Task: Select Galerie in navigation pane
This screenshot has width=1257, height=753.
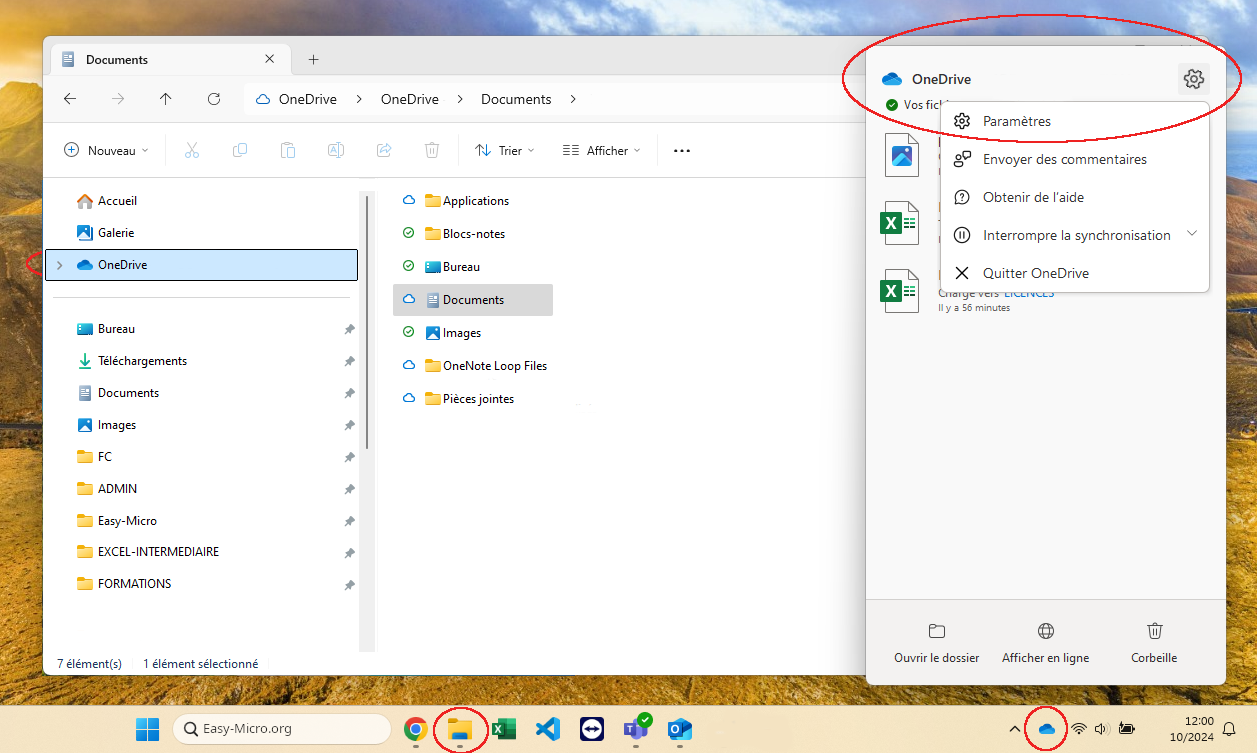Action: (106, 233)
